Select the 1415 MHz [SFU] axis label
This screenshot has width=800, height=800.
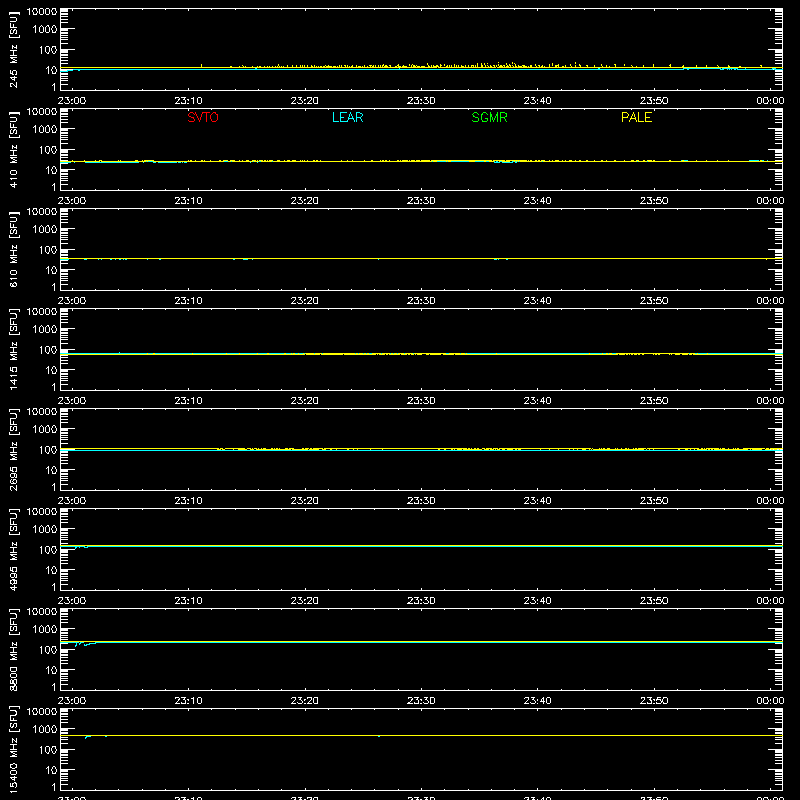click(x=13, y=349)
